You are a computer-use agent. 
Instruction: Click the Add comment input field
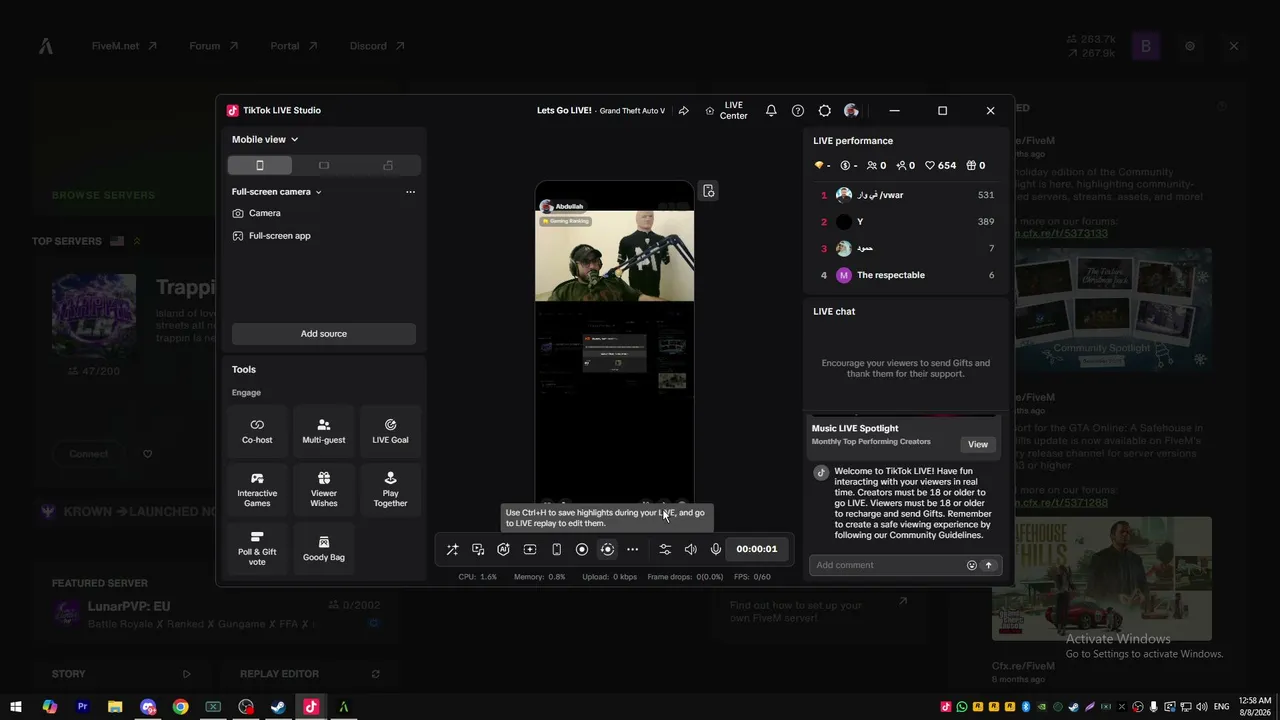(x=888, y=565)
